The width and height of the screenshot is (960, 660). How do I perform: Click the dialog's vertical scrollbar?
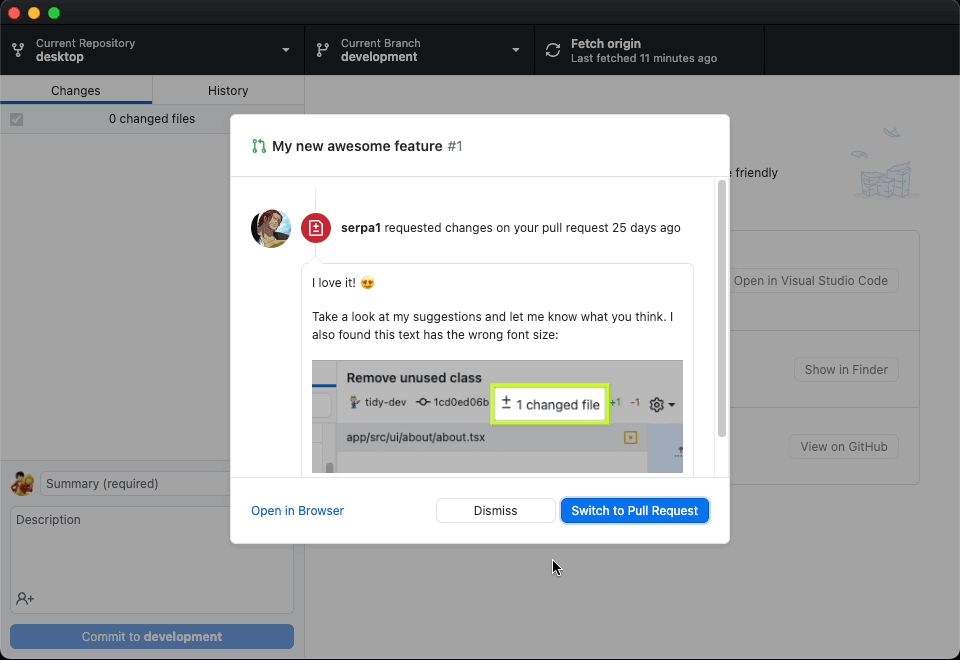[x=722, y=309]
